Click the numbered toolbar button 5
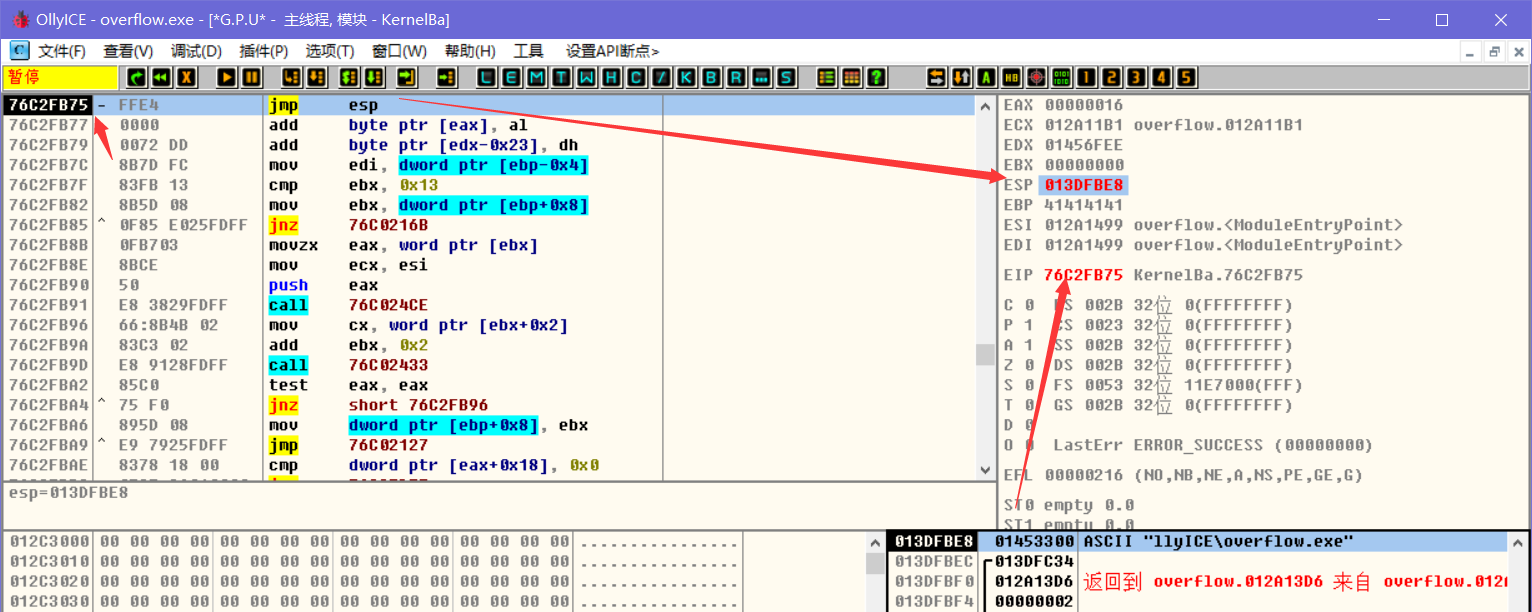Viewport: 1532px width, 612px height. (x=1185, y=77)
